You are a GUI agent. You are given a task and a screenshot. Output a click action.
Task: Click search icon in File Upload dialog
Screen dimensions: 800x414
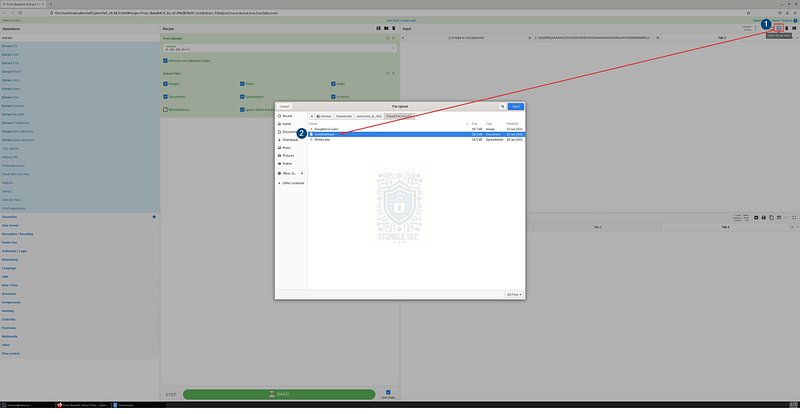click(x=503, y=106)
